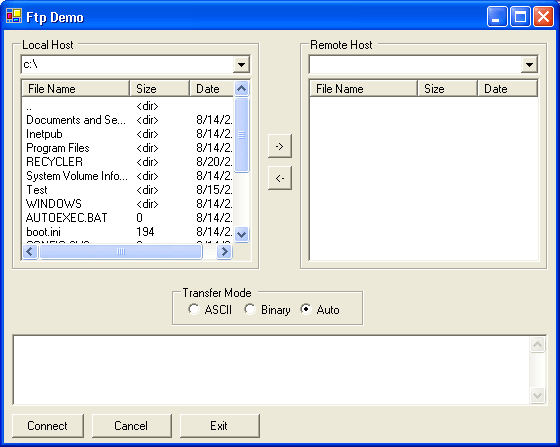Minimize the Ftp Demo window
This screenshot has height=447, width=560.
point(497,16)
